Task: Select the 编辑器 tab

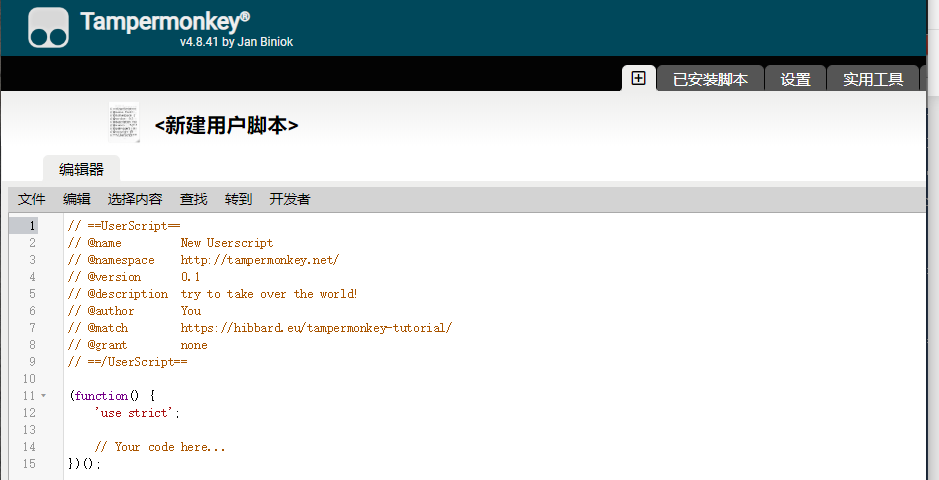Action: (x=81, y=169)
